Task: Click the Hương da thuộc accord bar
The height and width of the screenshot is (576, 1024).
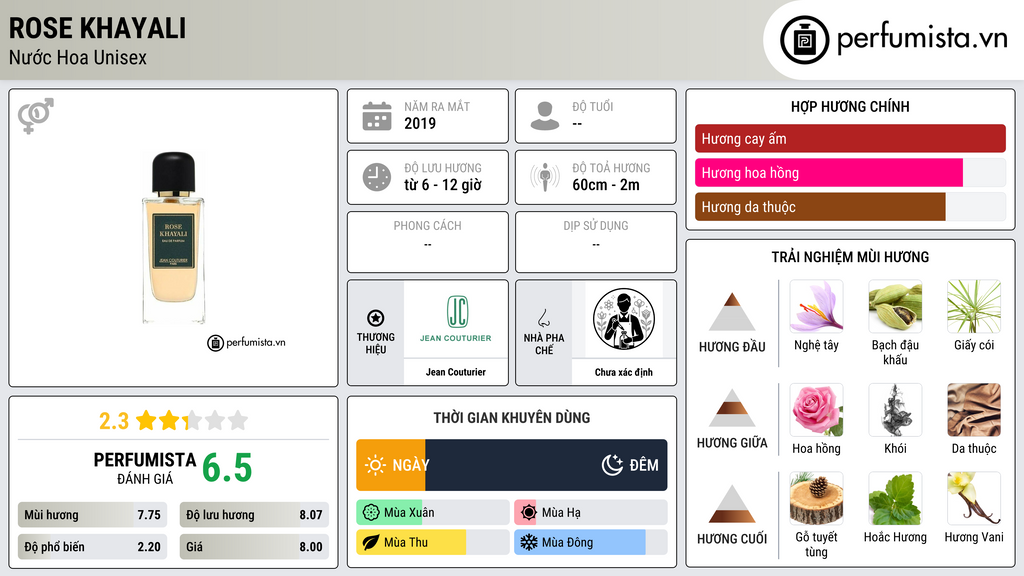Action: (850, 207)
